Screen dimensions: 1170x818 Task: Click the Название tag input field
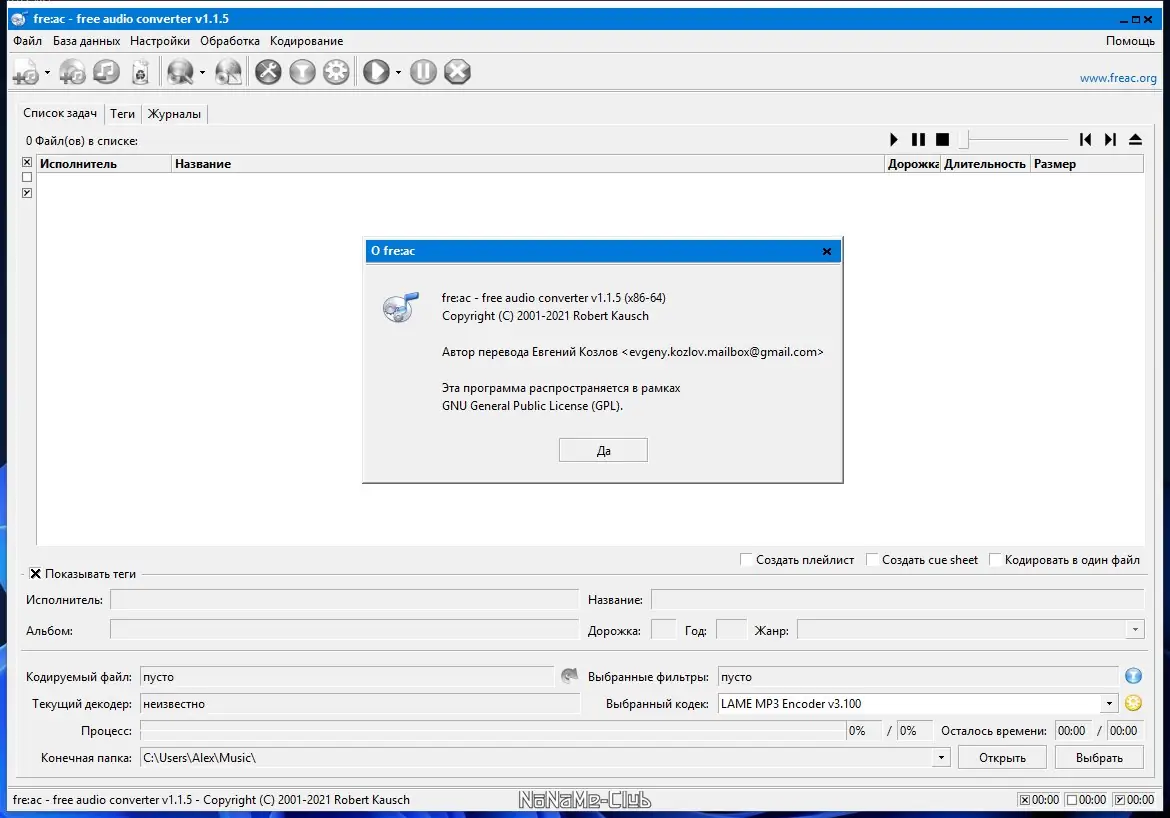(897, 599)
